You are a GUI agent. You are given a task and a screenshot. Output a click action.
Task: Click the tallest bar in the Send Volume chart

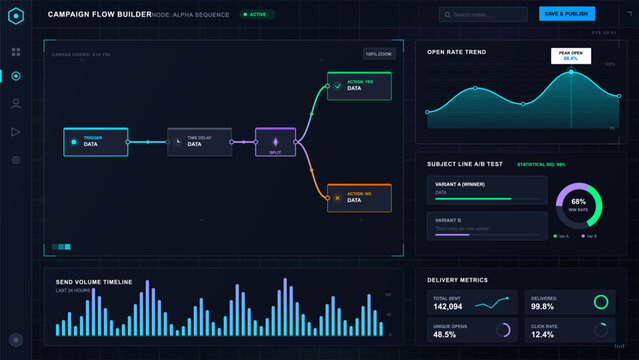click(285, 307)
